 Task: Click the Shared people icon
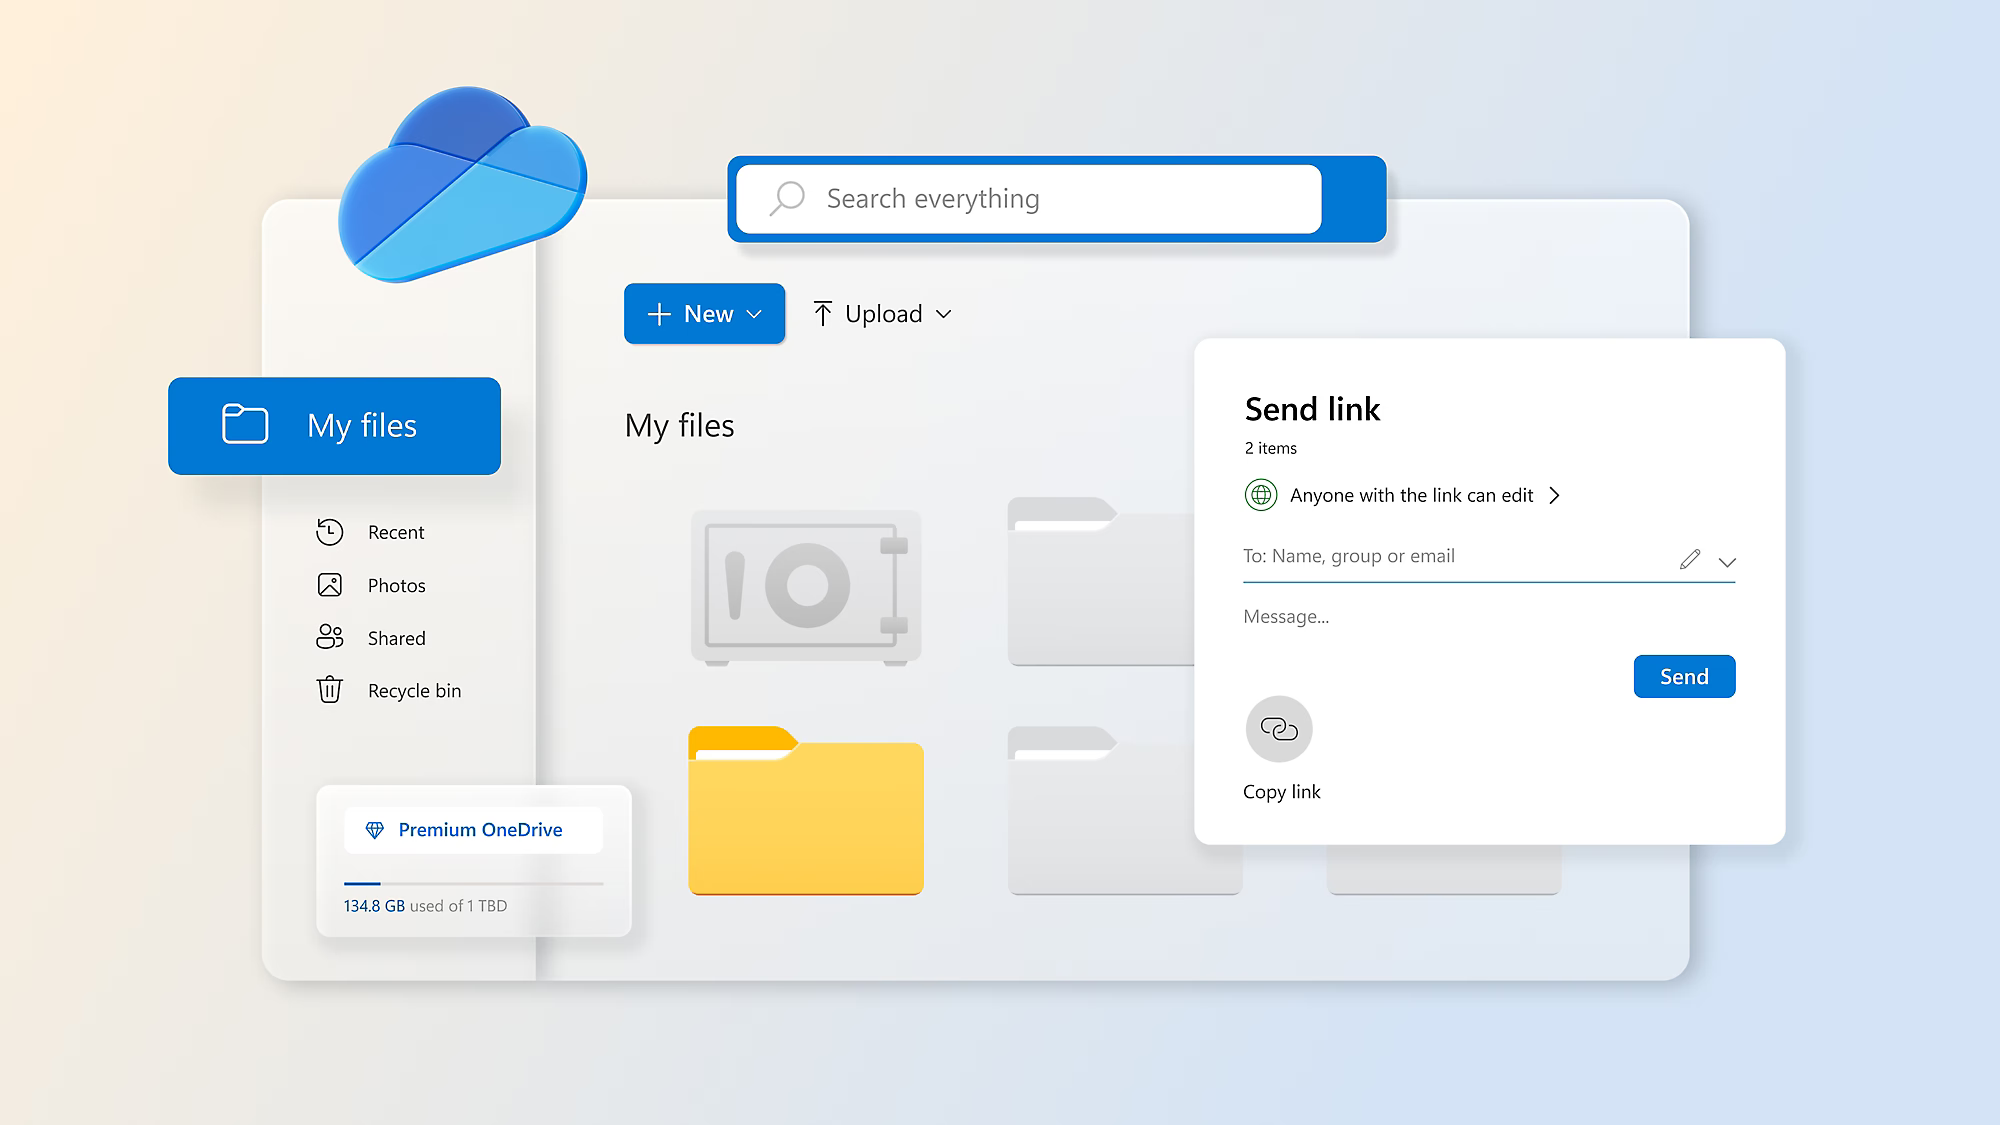pyautogui.click(x=329, y=637)
